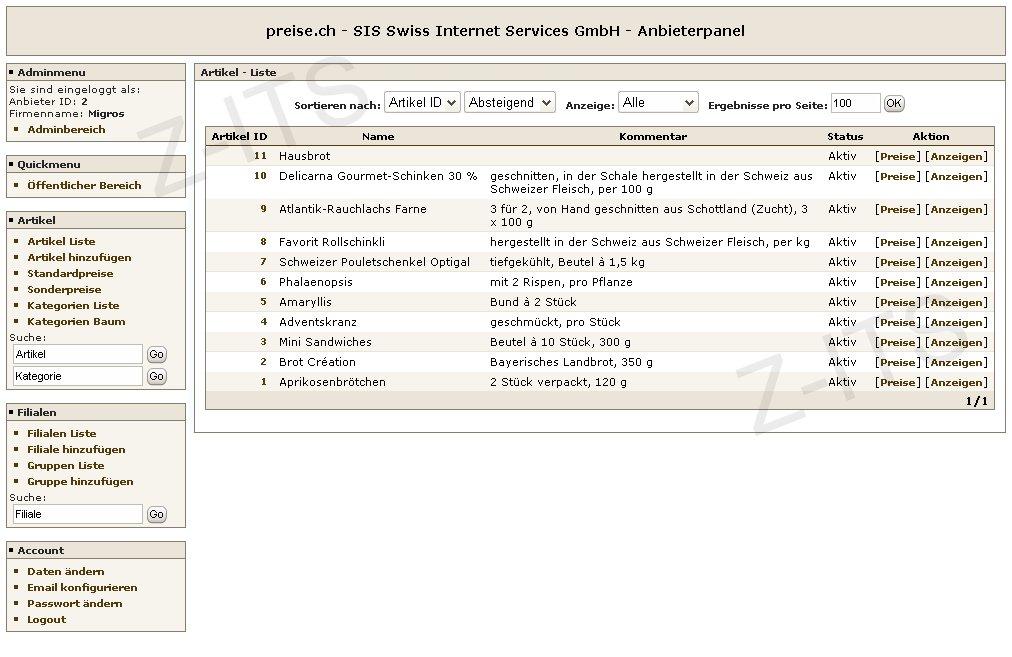Click the Artikel ID column header
The height and width of the screenshot is (657, 1012).
(x=239, y=136)
